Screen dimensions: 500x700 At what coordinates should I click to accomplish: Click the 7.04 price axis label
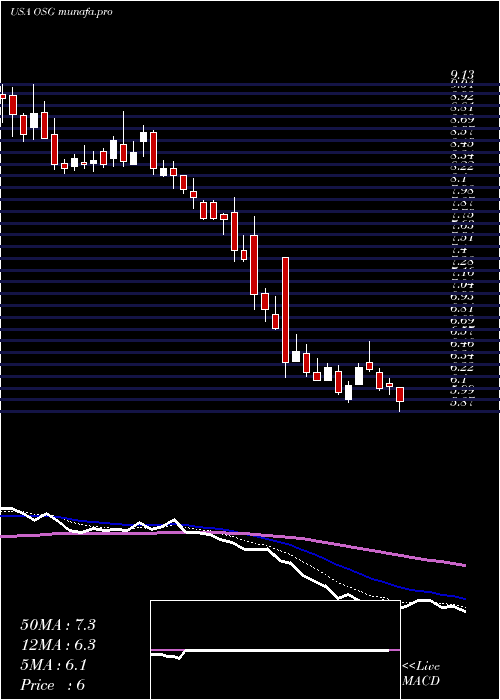click(x=462, y=284)
